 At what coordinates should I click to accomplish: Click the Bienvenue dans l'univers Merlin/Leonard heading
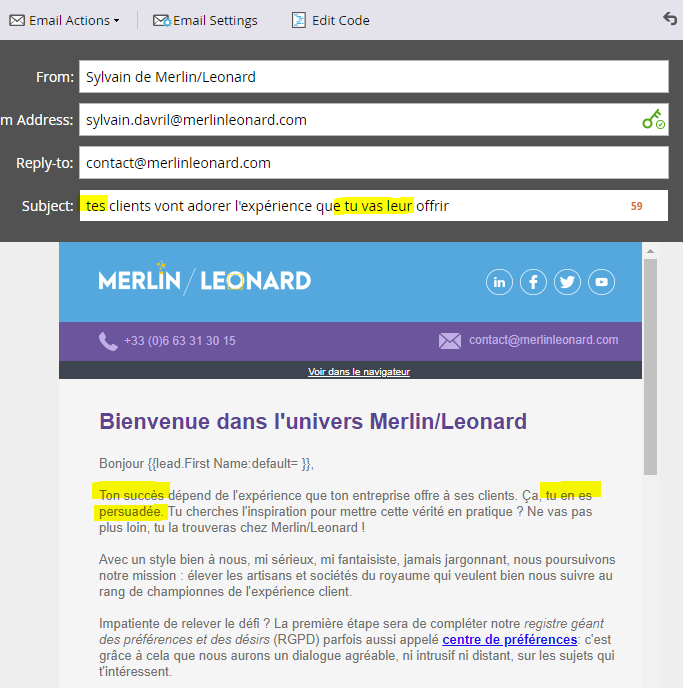coord(313,422)
